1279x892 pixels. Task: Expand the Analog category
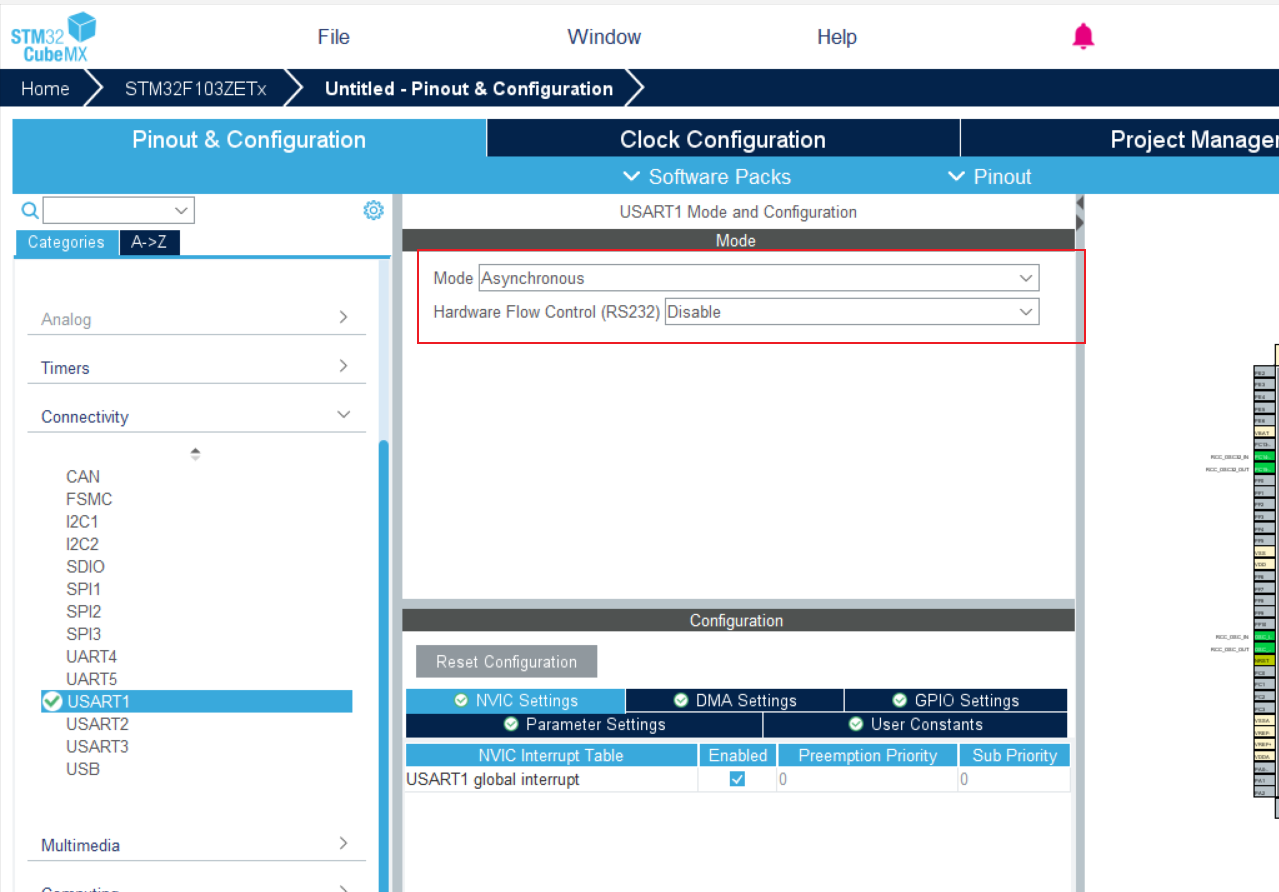pyautogui.click(x=195, y=319)
